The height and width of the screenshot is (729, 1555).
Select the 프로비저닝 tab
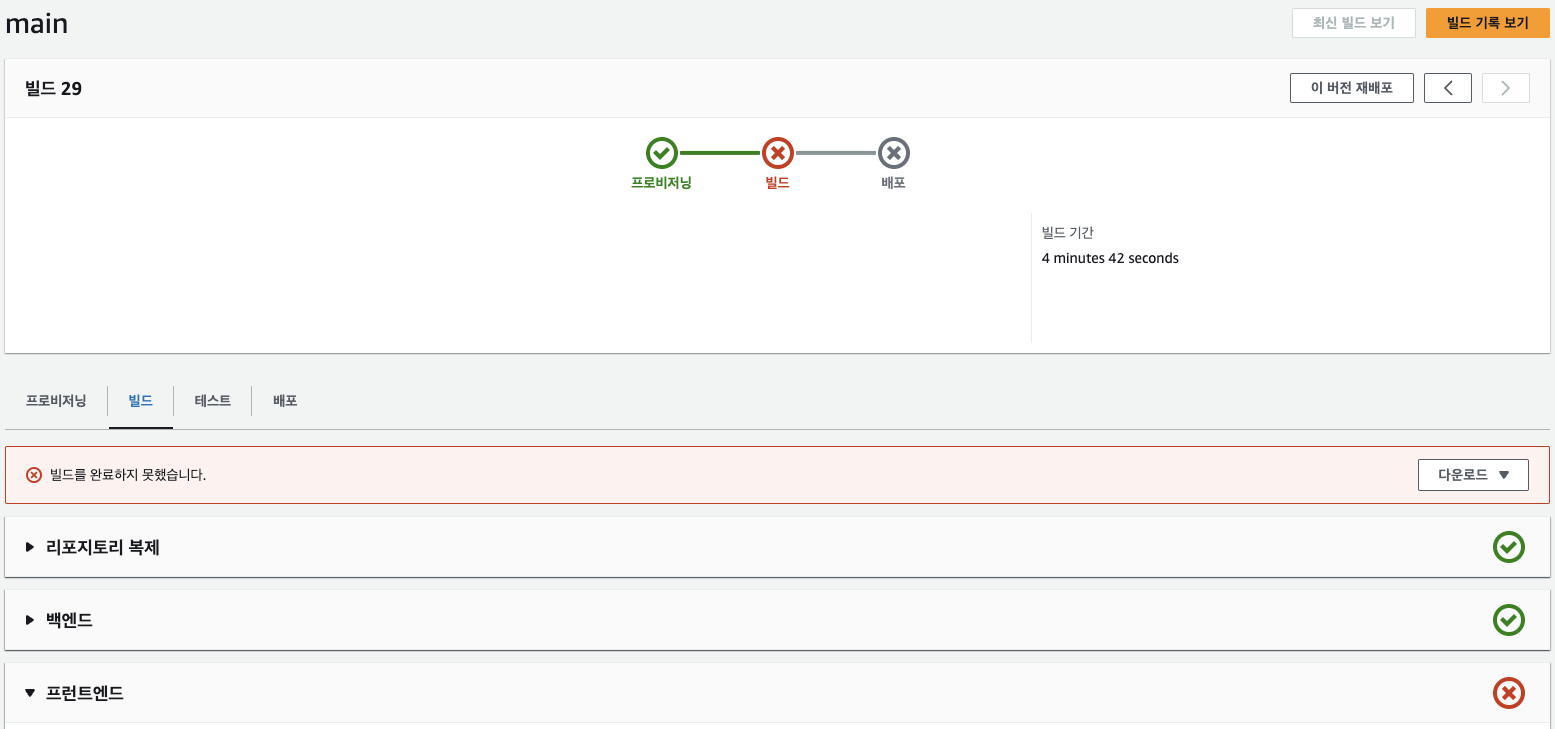[54, 400]
